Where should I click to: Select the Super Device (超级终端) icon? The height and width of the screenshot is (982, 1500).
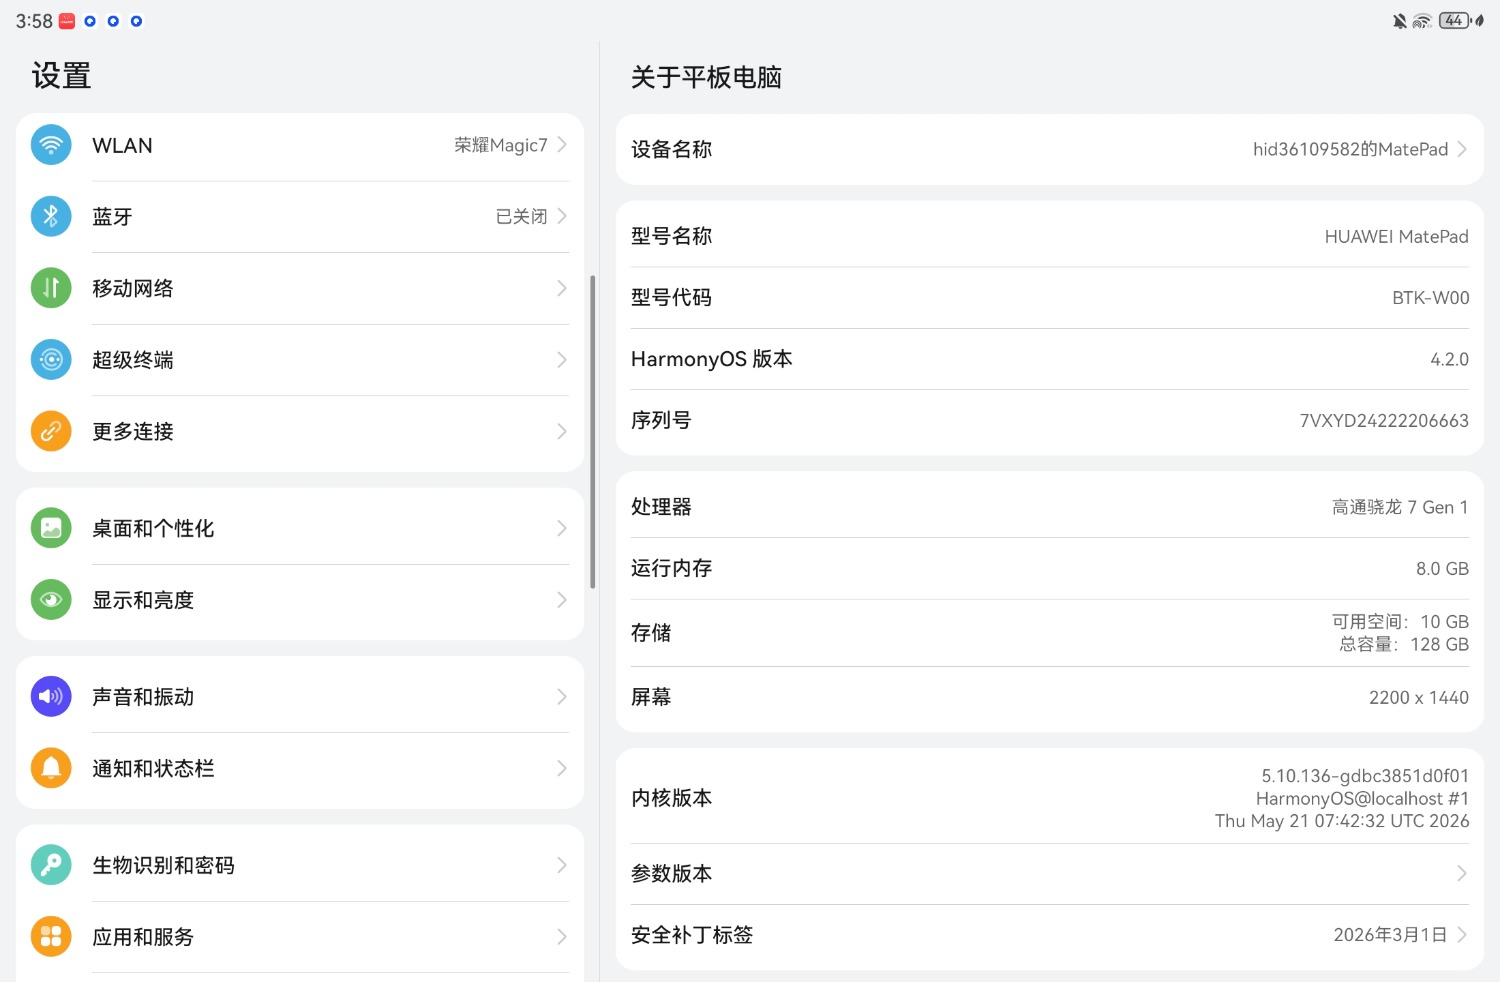click(51, 360)
